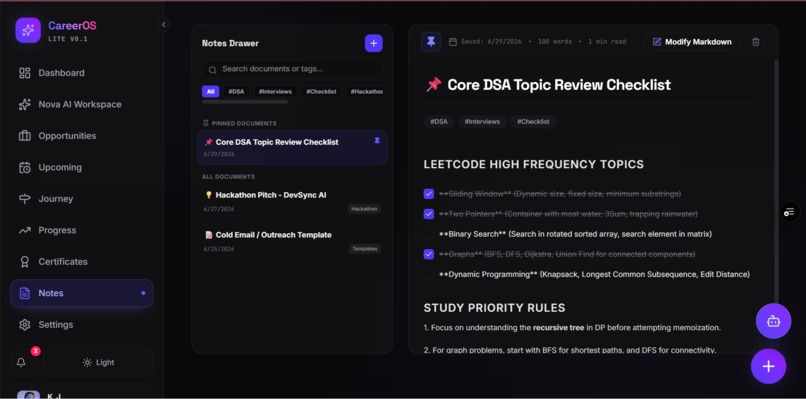
Task: Select the Notes sidebar item
Action: coord(82,293)
